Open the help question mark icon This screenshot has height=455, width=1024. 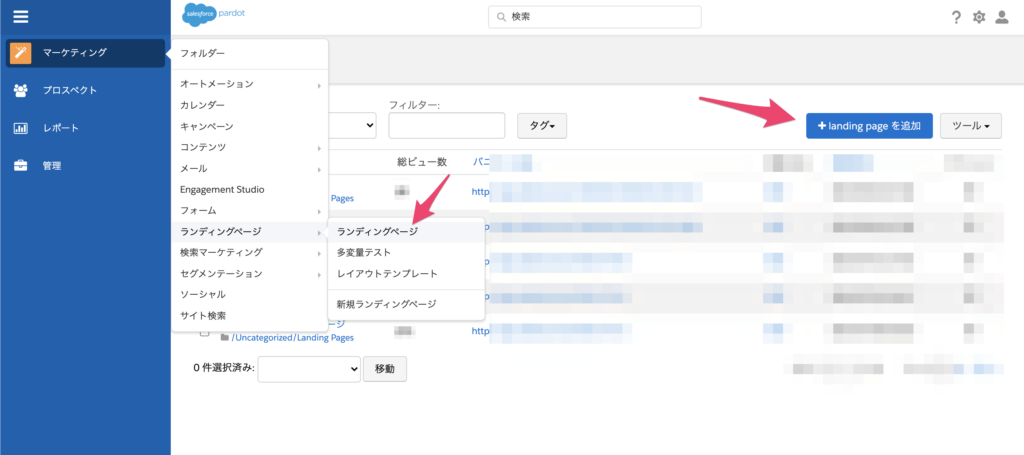pyautogui.click(x=956, y=18)
